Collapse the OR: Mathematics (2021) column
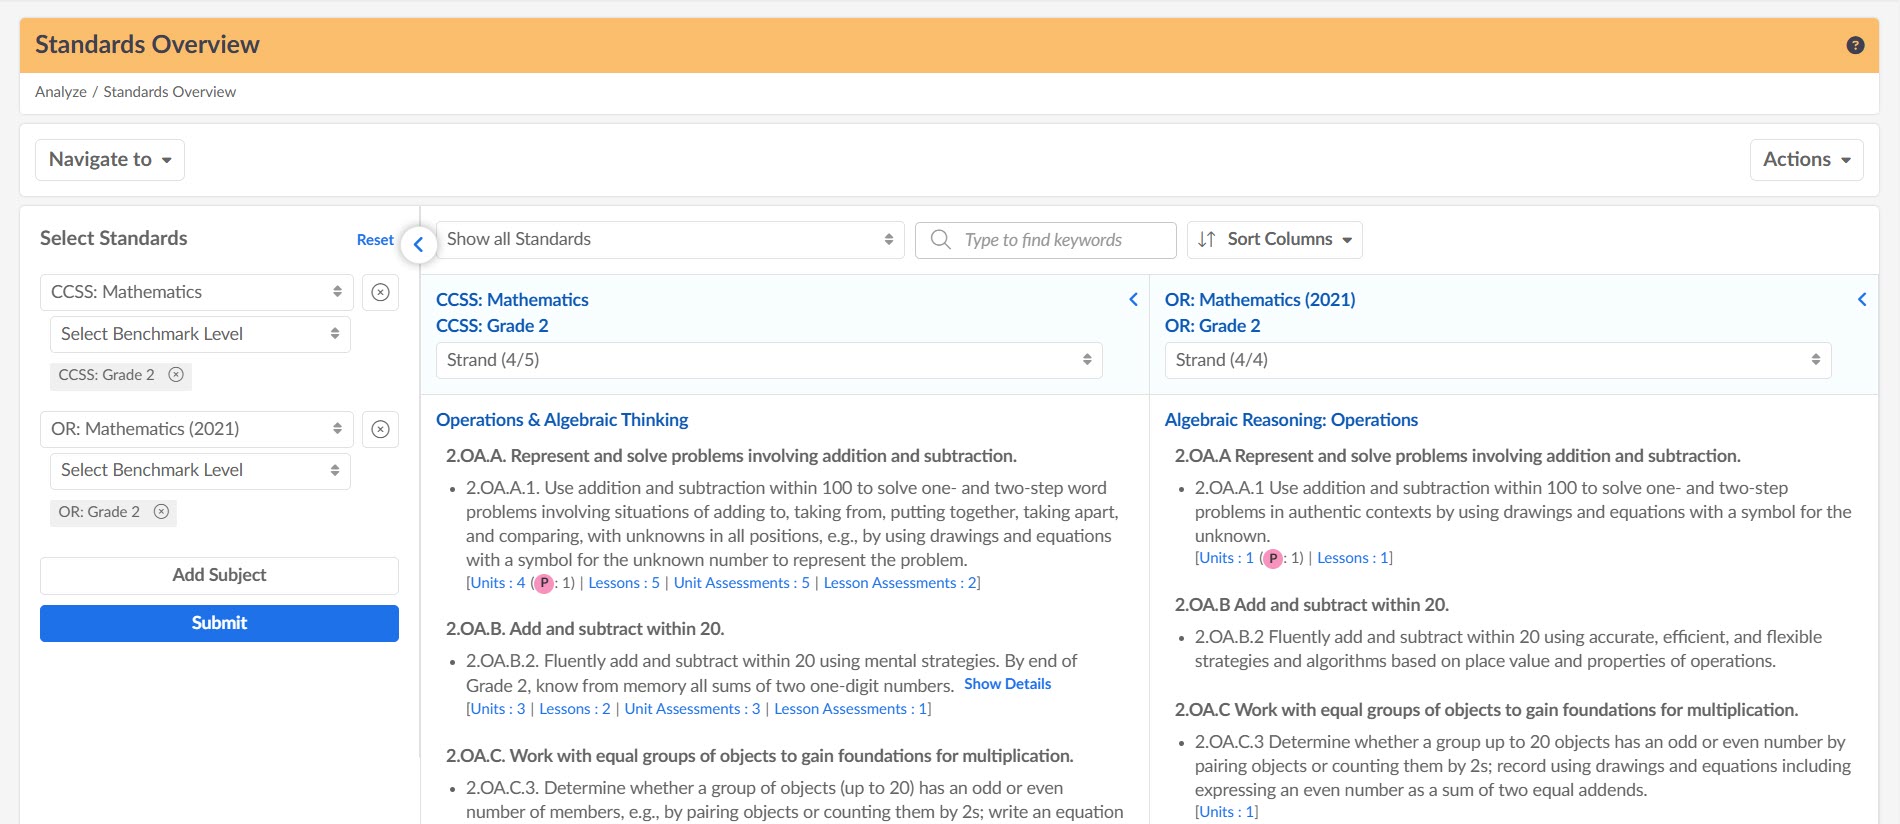 [x=1862, y=299]
